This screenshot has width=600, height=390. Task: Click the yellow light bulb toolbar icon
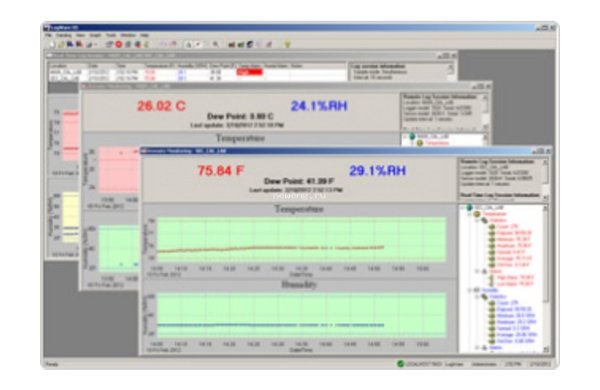click(287, 45)
